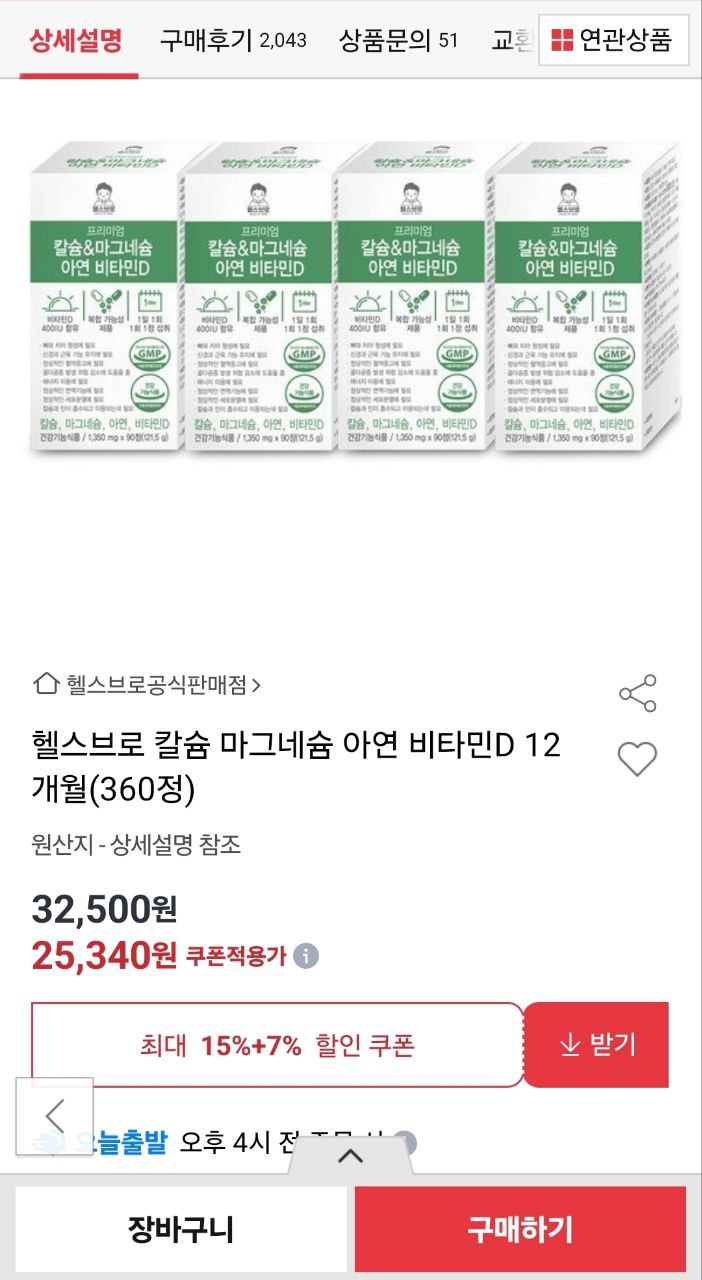Switch to the 구매후기 reviews tab
This screenshot has height=1280, width=702.
click(x=233, y=41)
